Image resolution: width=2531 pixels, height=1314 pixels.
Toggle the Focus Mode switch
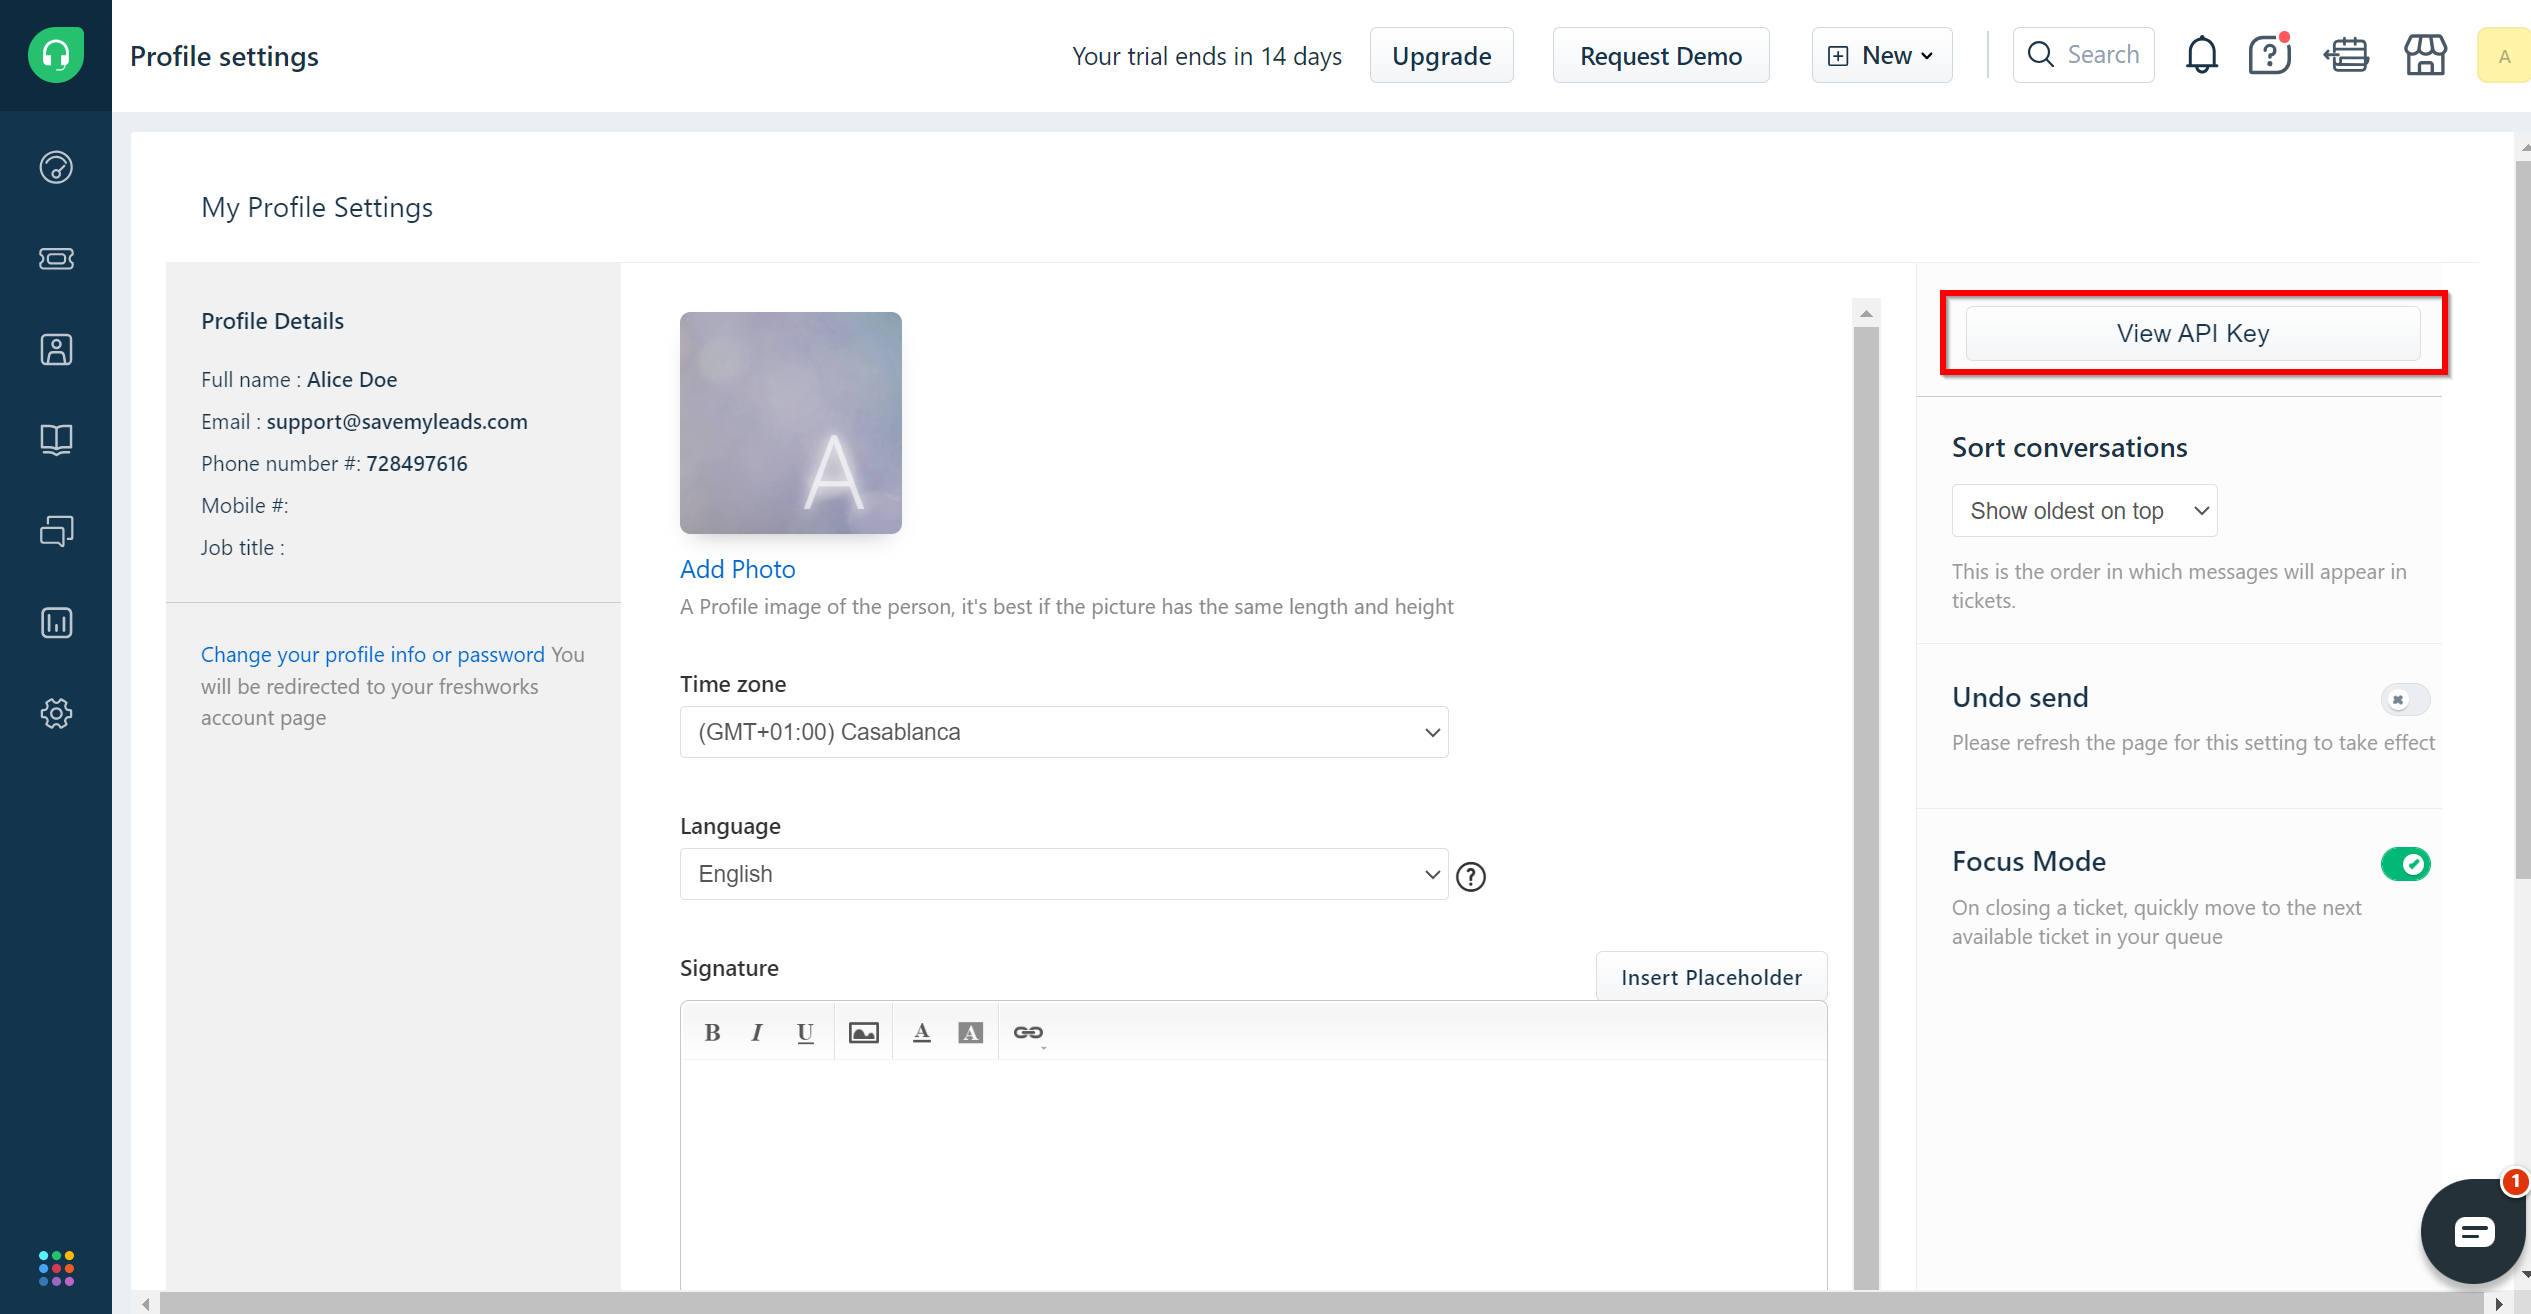point(2407,864)
